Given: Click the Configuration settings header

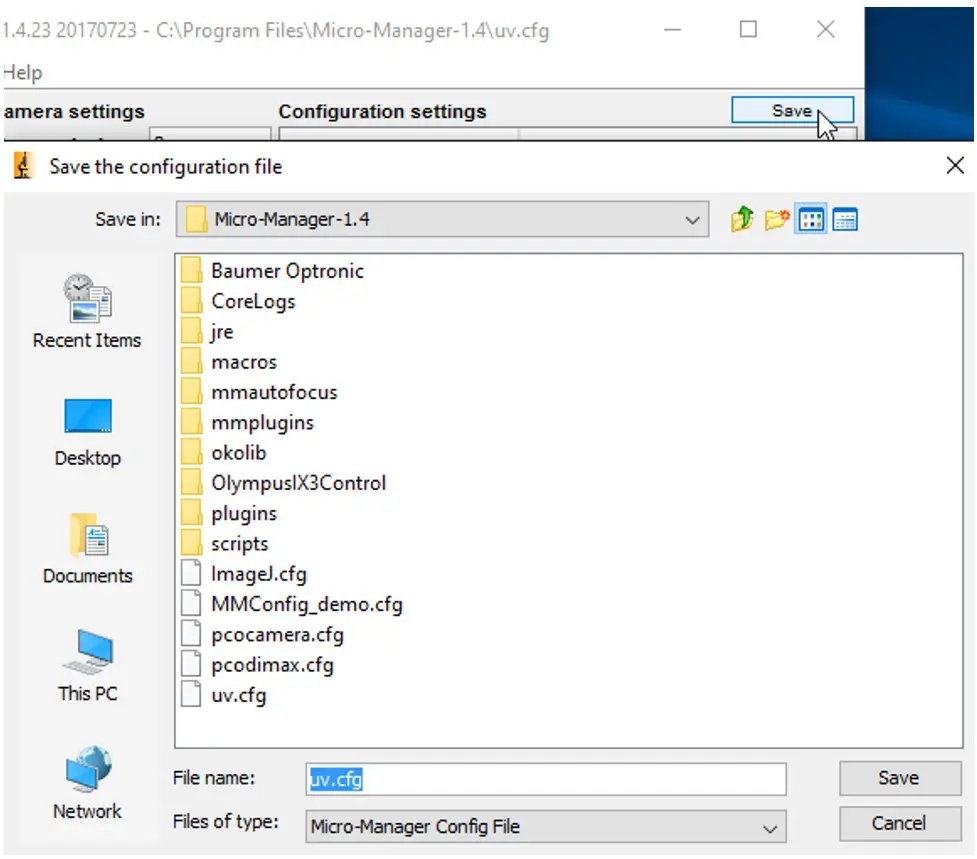Looking at the screenshot, I should (384, 111).
